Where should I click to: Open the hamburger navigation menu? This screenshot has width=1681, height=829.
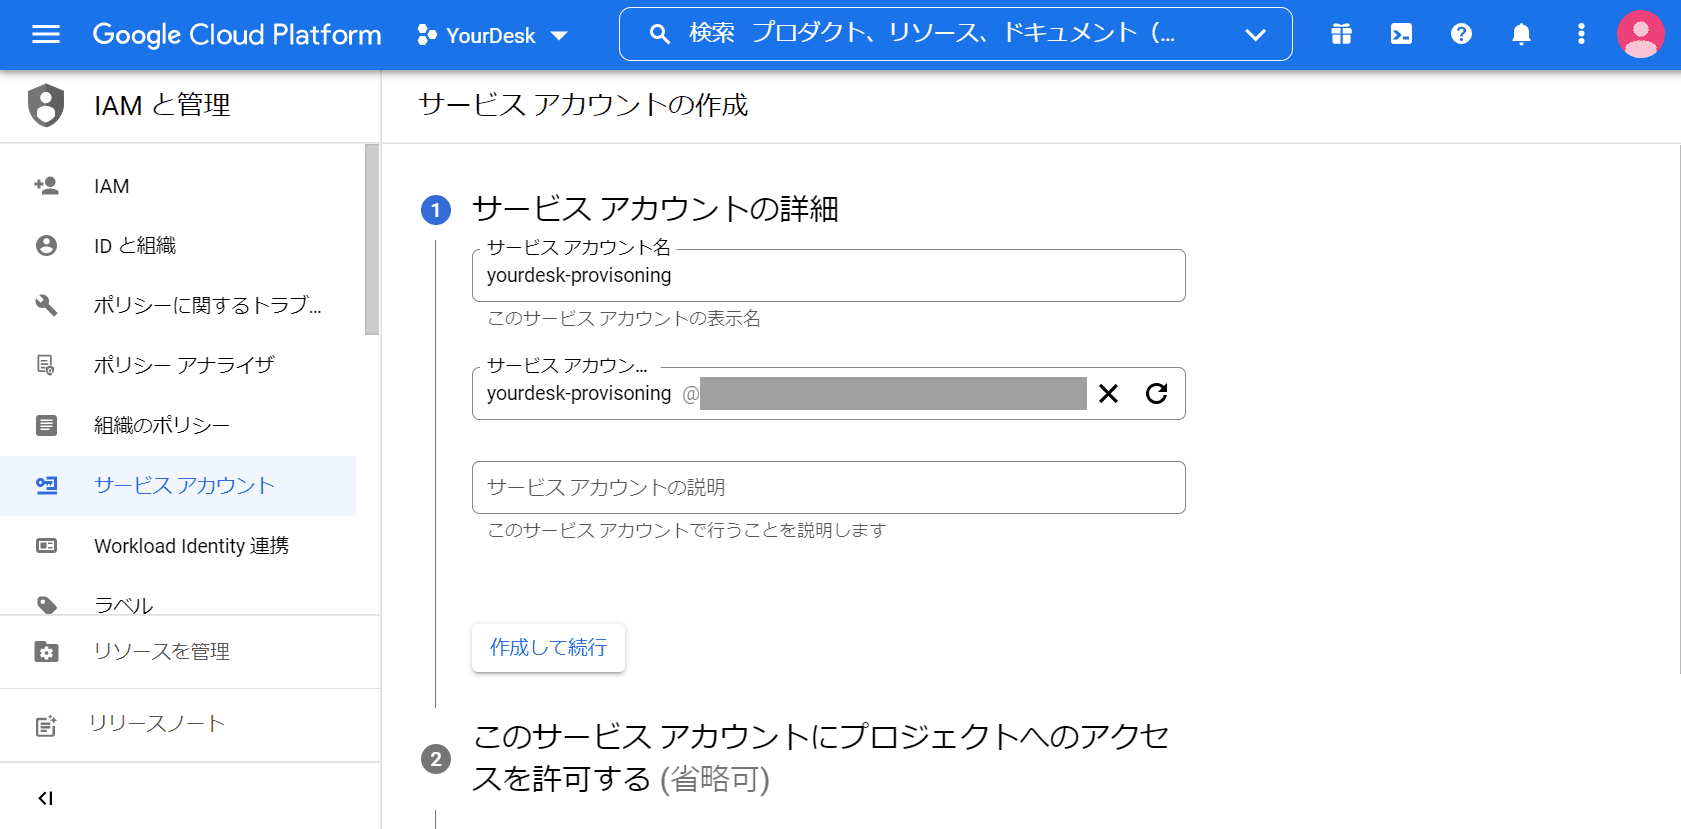coord(46,35)
